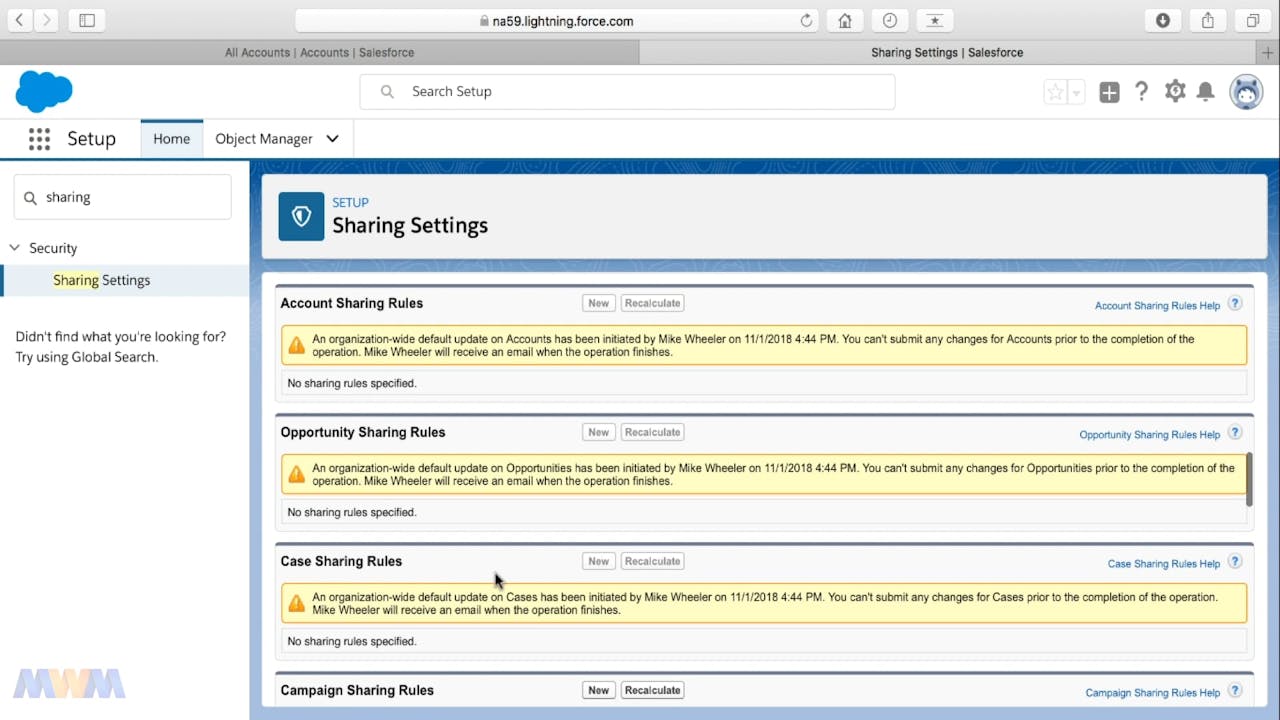Image resolution: width=1280 pixels, height=720 pixels.
Task: Click the Quick Find magnifier icon
Action: [30, 198]
